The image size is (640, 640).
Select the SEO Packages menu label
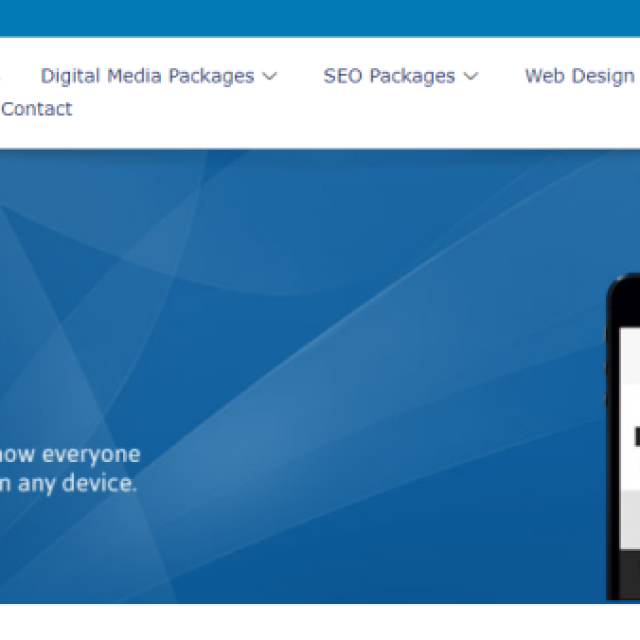click(x=389, y=76)
